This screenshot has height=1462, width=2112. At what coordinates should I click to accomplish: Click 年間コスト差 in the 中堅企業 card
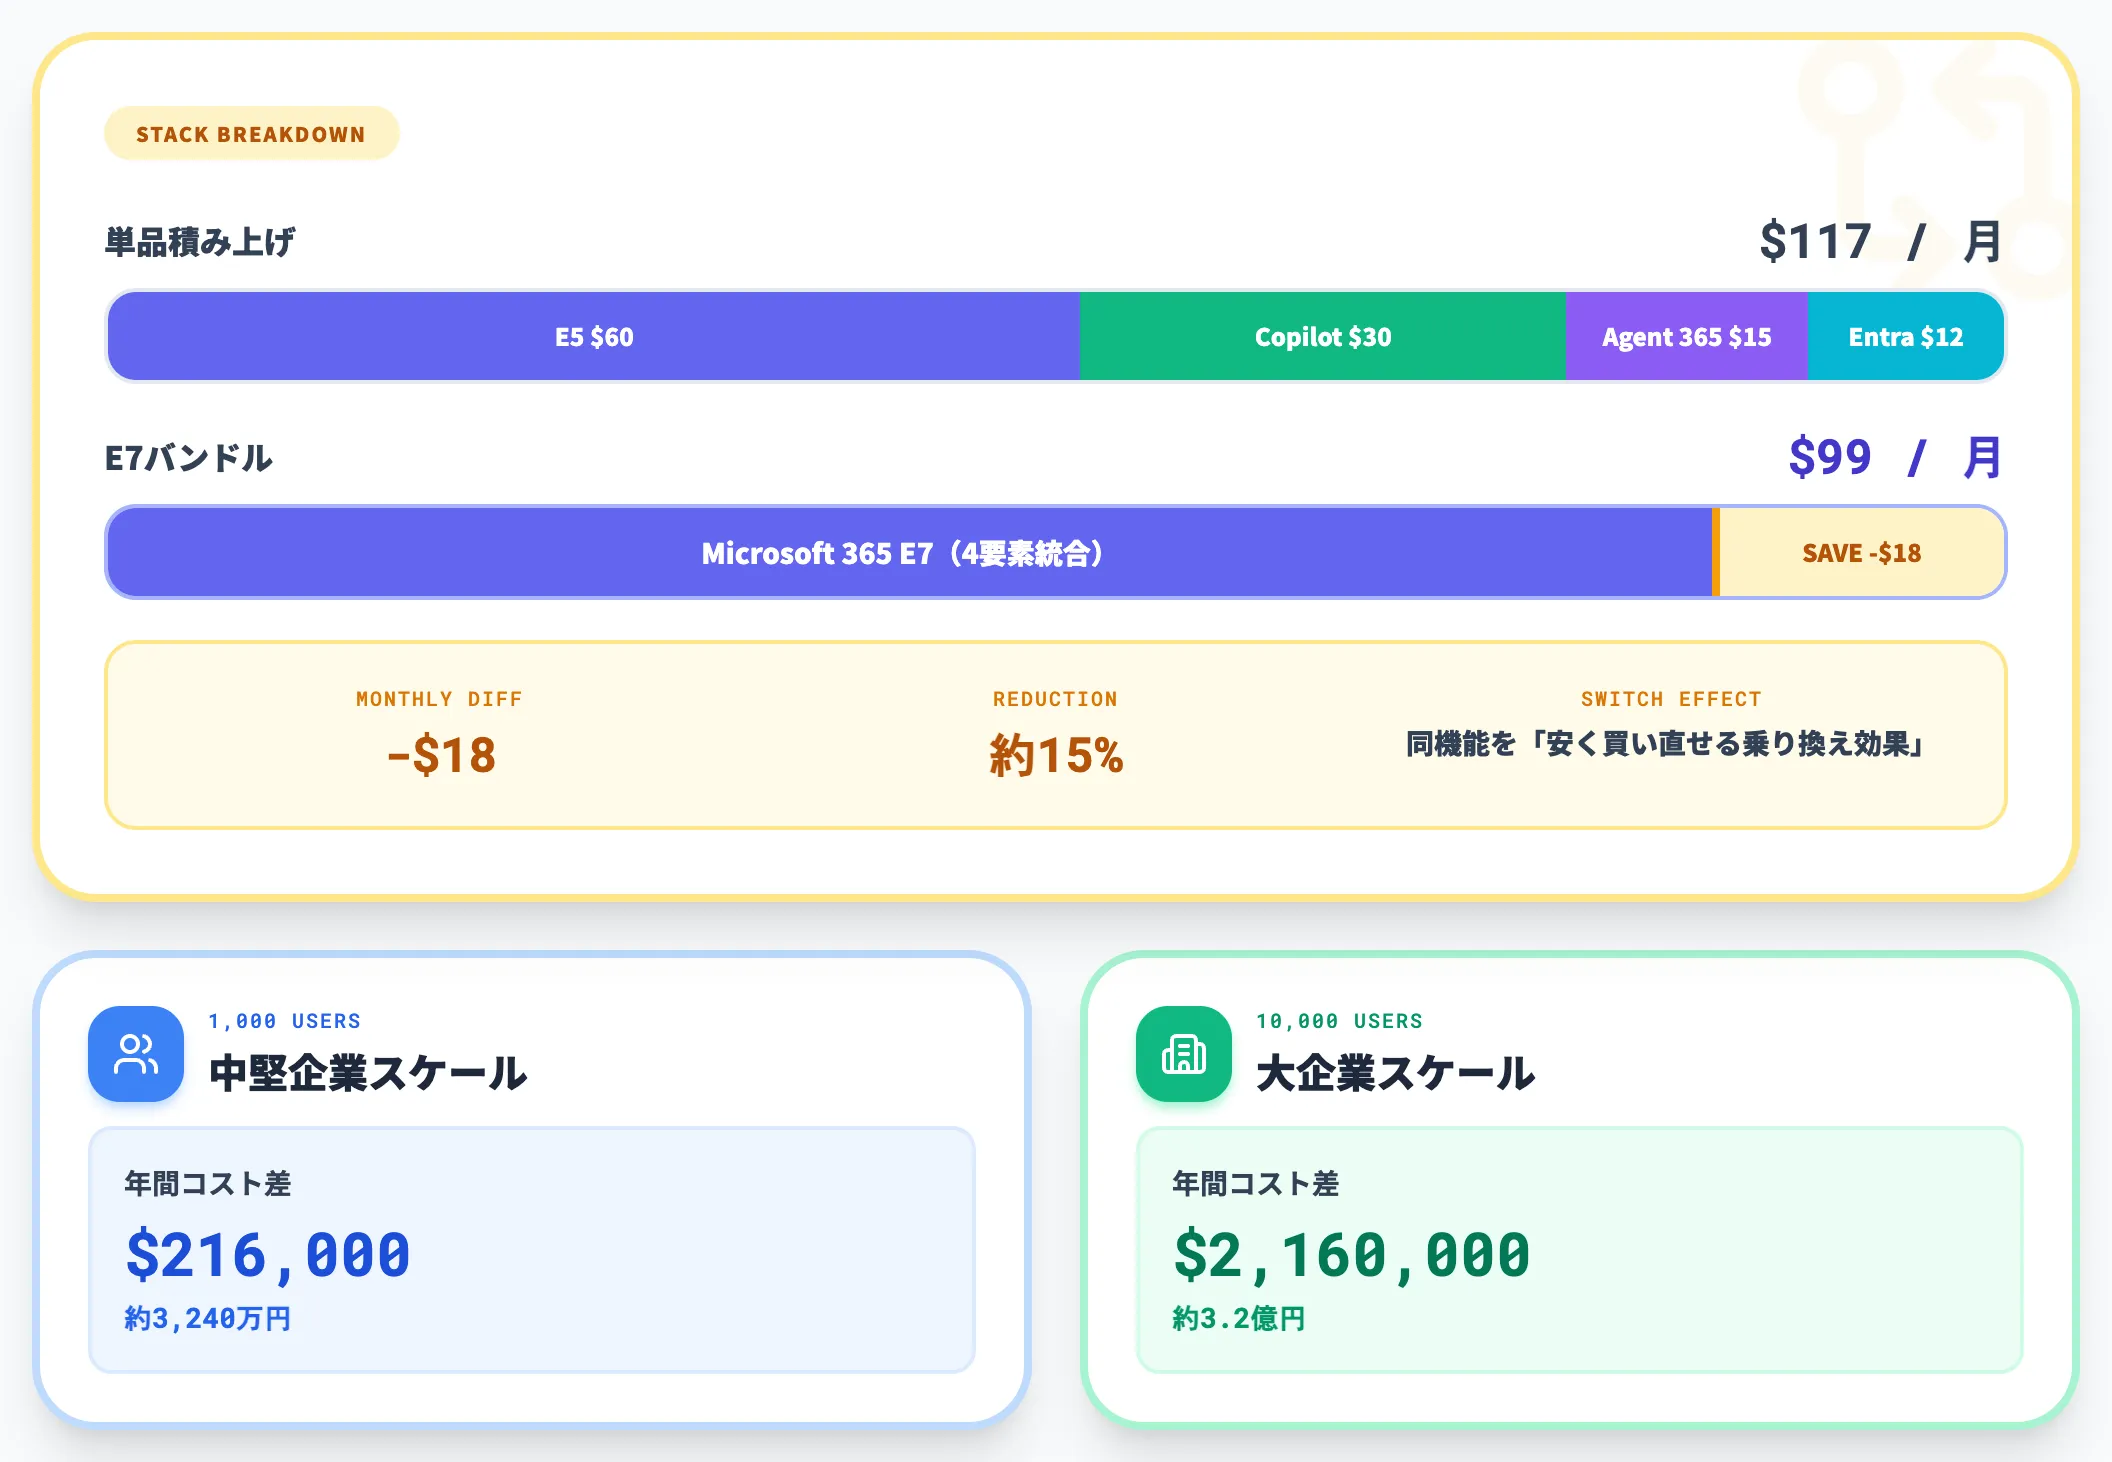point(208,1184)
